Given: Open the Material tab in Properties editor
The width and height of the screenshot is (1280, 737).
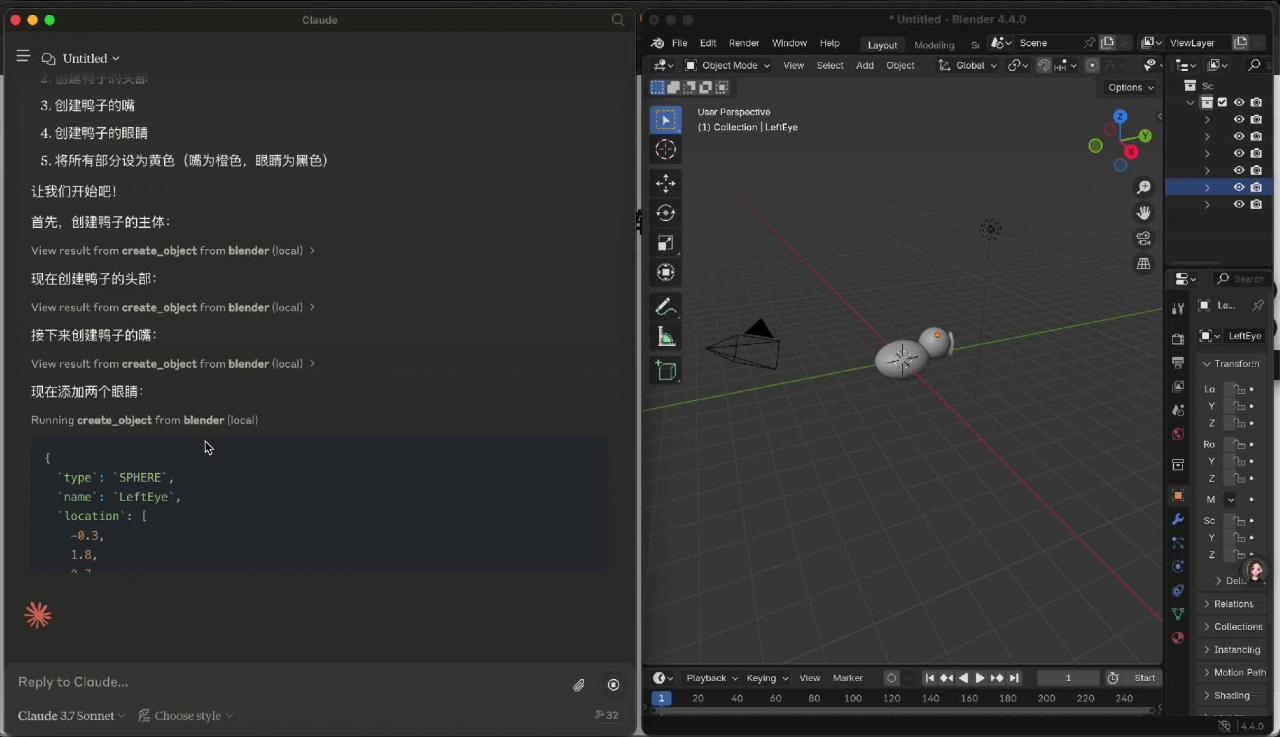Looking at the screenshot, I should (x=1178, y=638).
